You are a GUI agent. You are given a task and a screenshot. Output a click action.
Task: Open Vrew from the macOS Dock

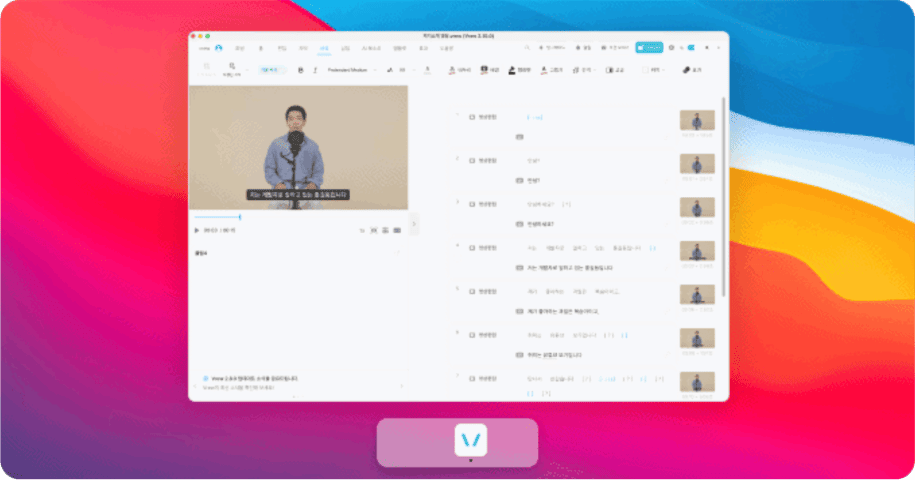click(470, 440)
